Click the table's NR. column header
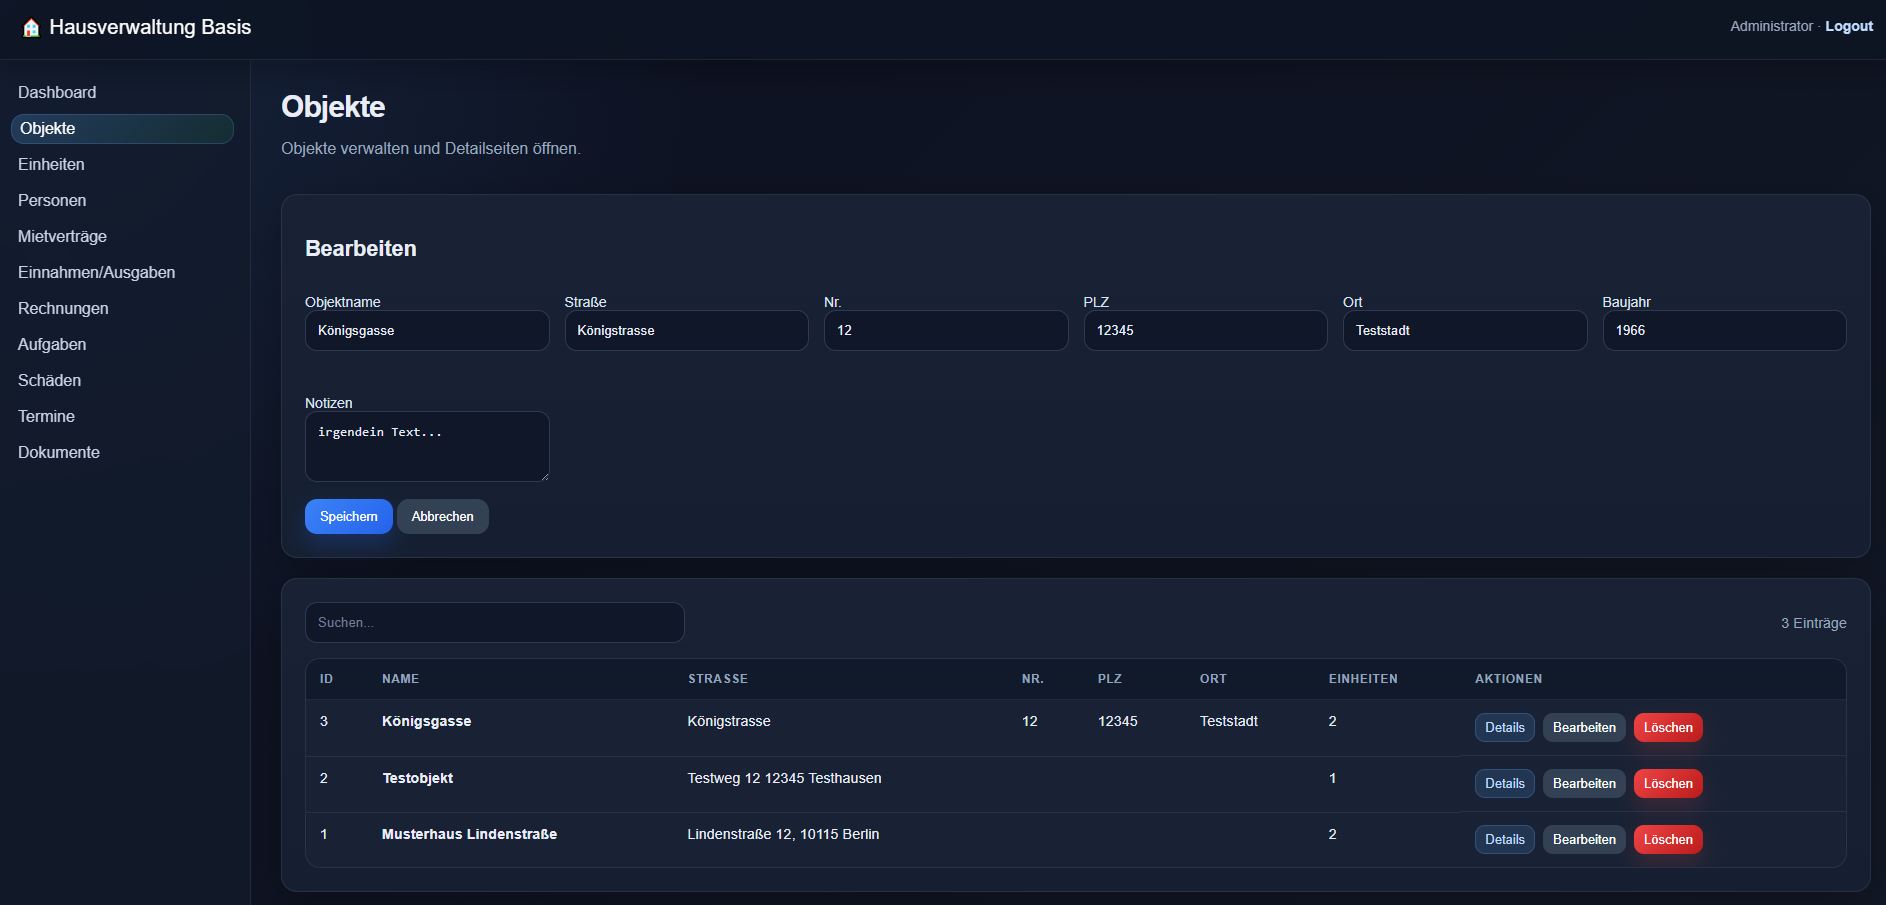 tap(1032, 679)
